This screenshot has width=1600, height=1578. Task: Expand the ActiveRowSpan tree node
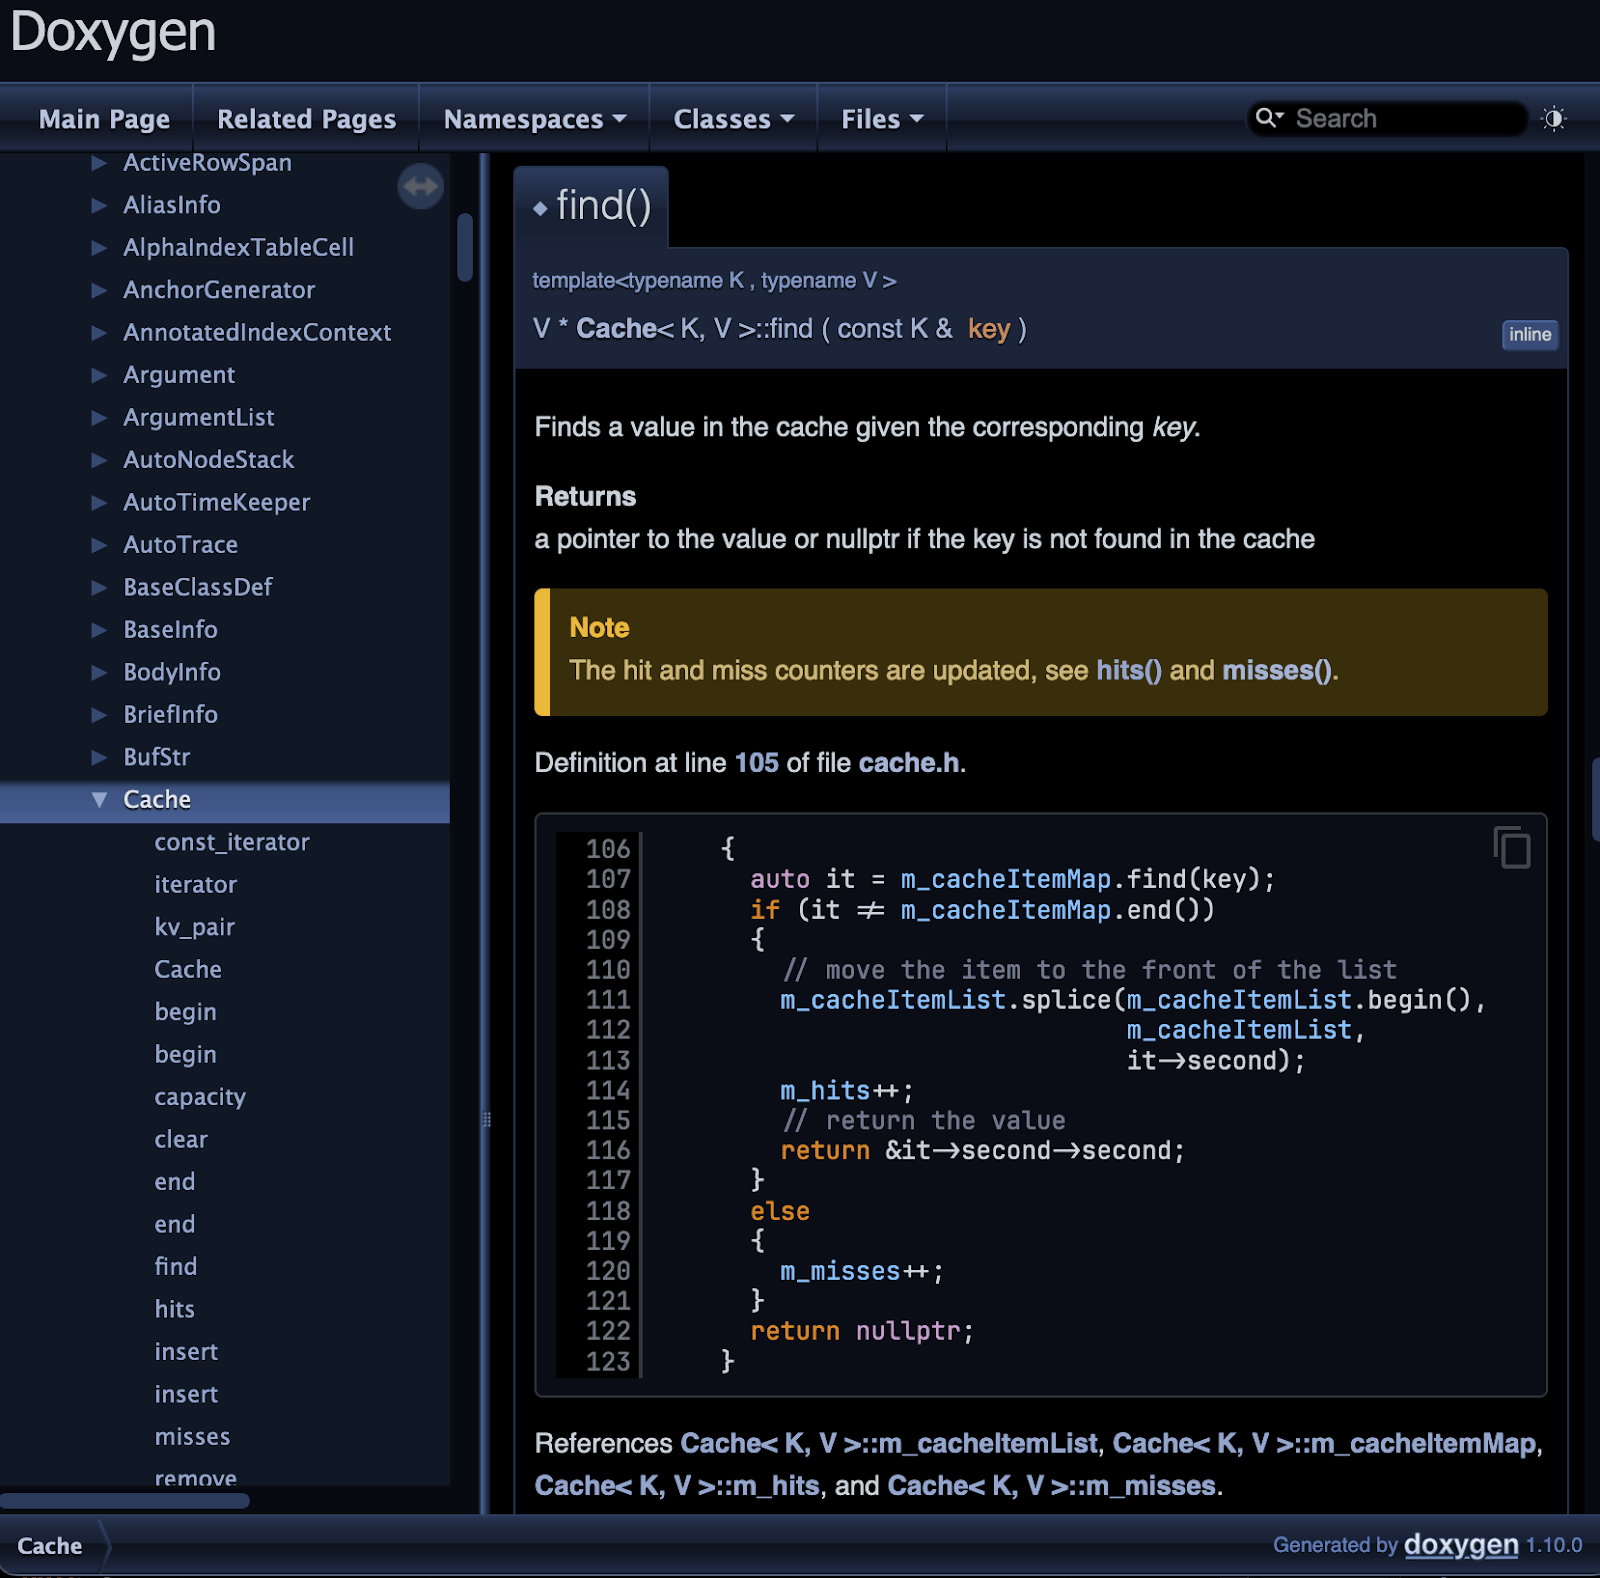(99, 163)
